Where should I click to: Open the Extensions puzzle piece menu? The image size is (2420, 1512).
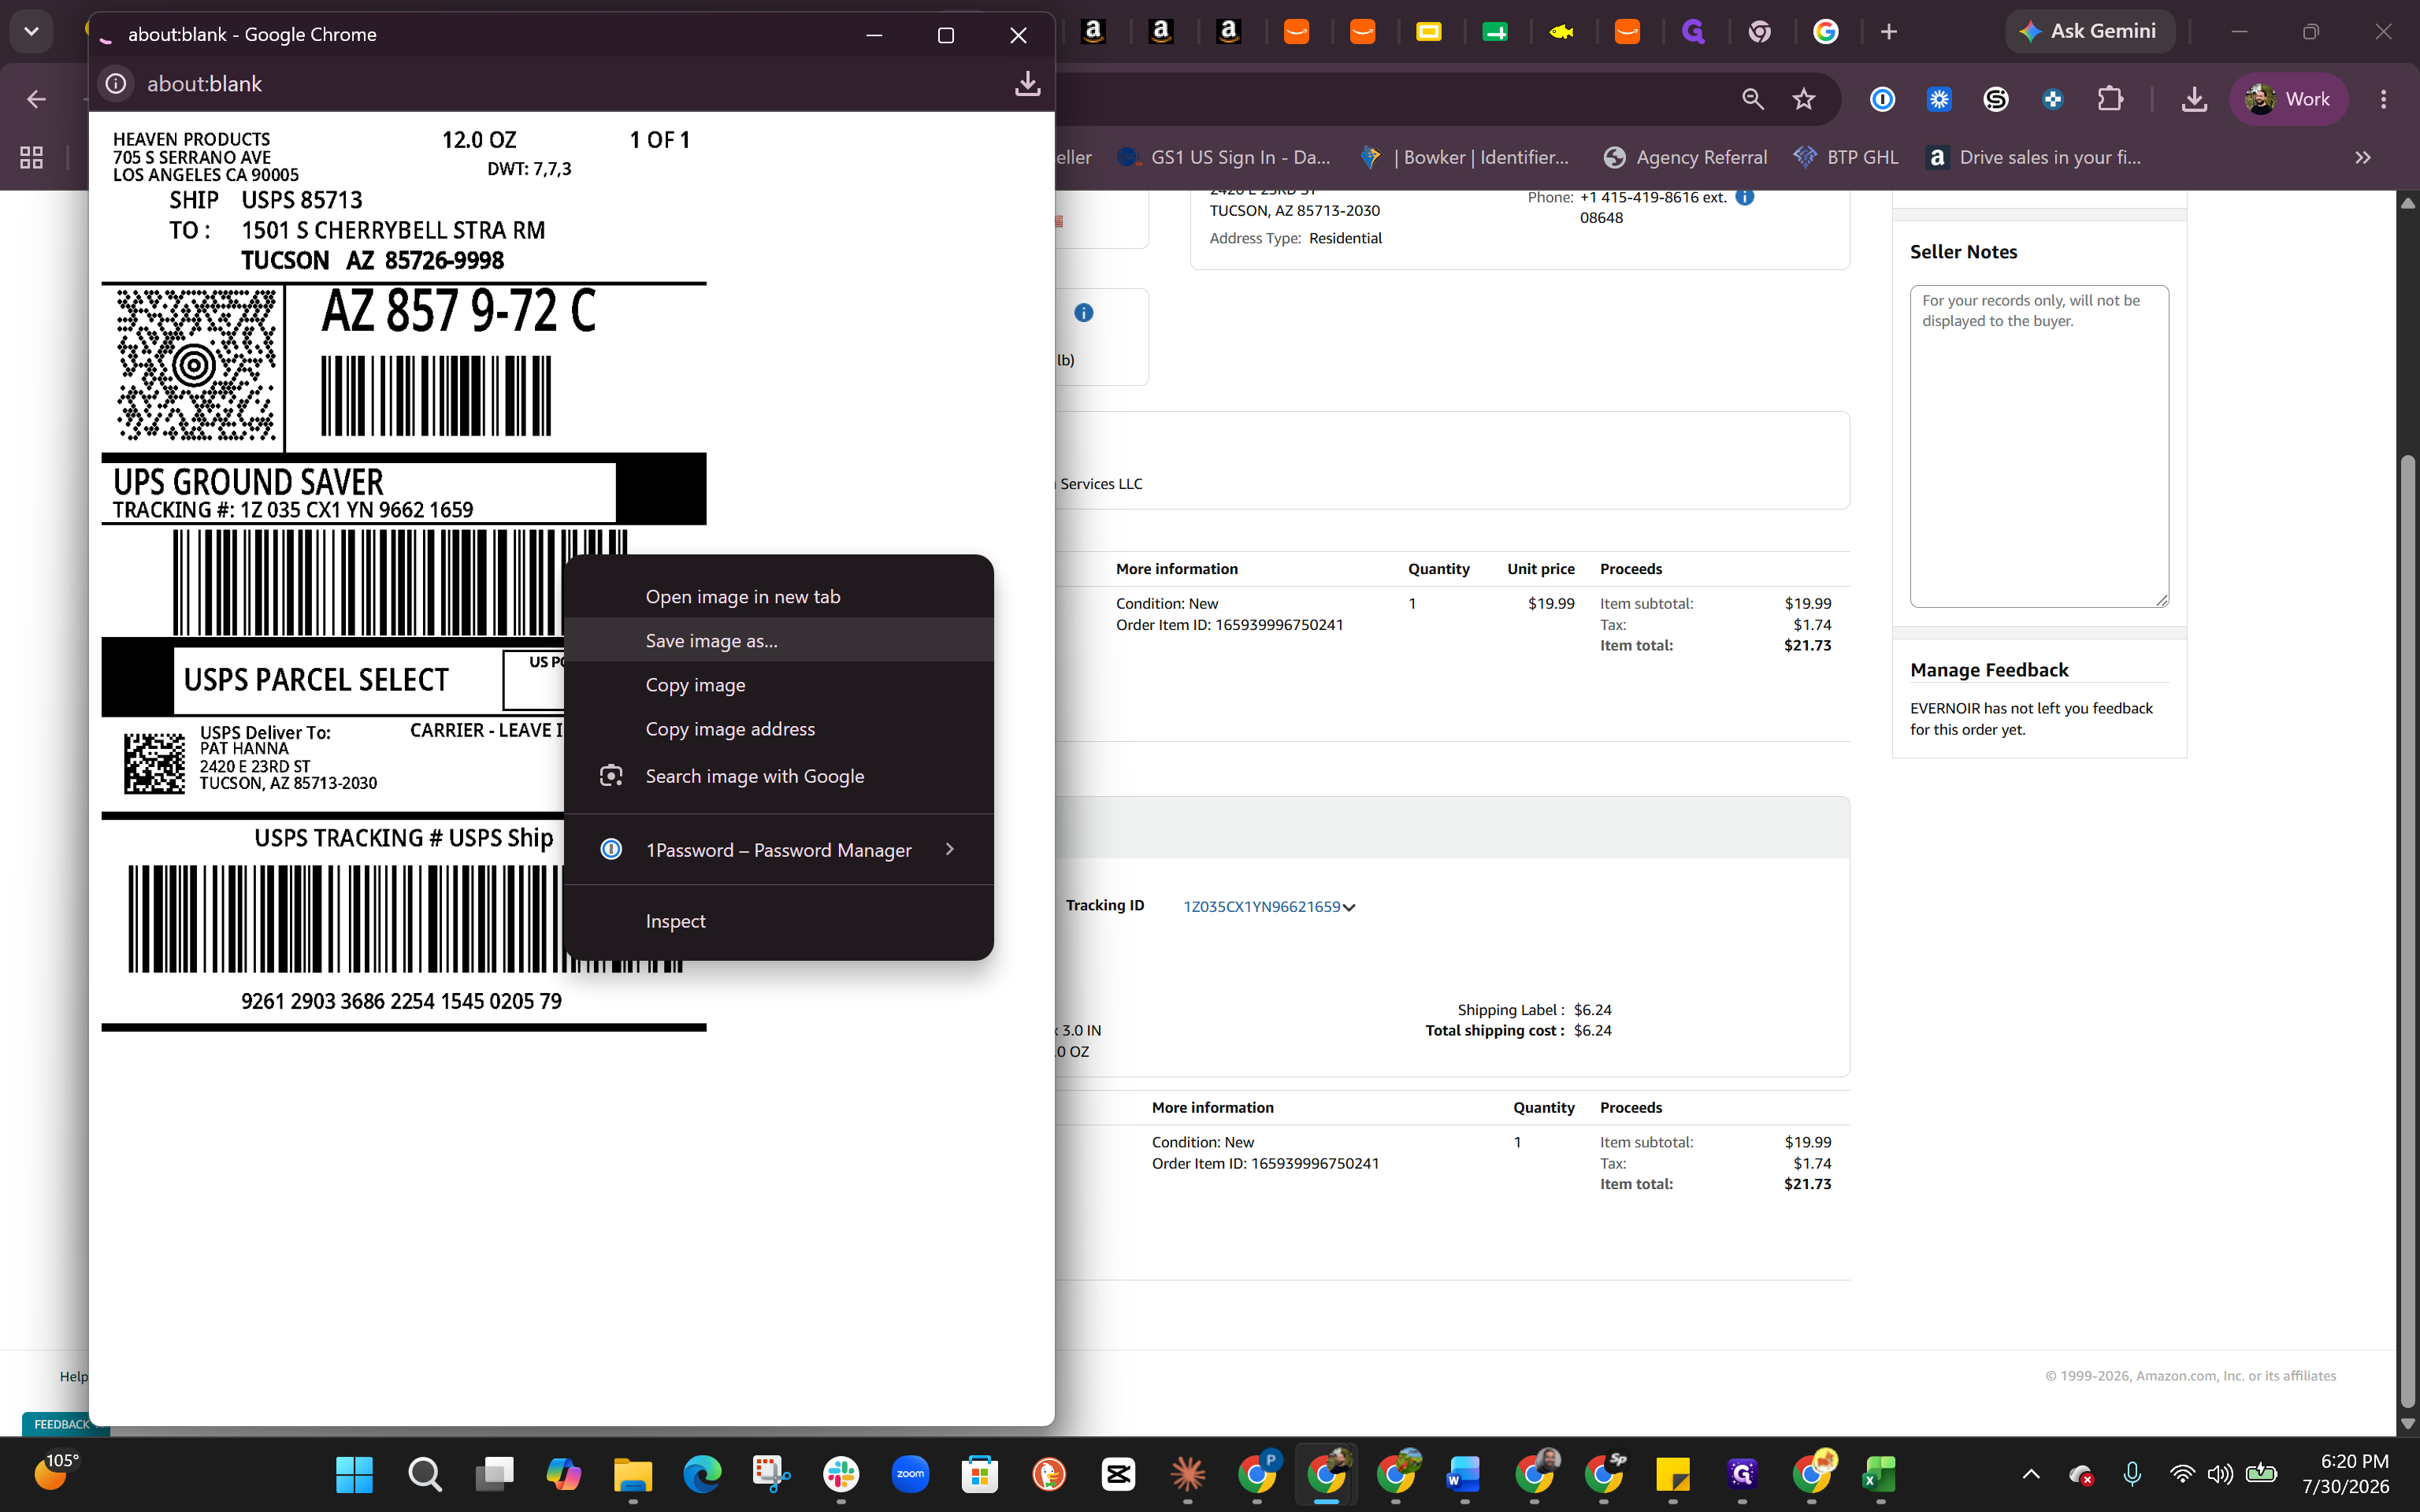[2110, 99]
